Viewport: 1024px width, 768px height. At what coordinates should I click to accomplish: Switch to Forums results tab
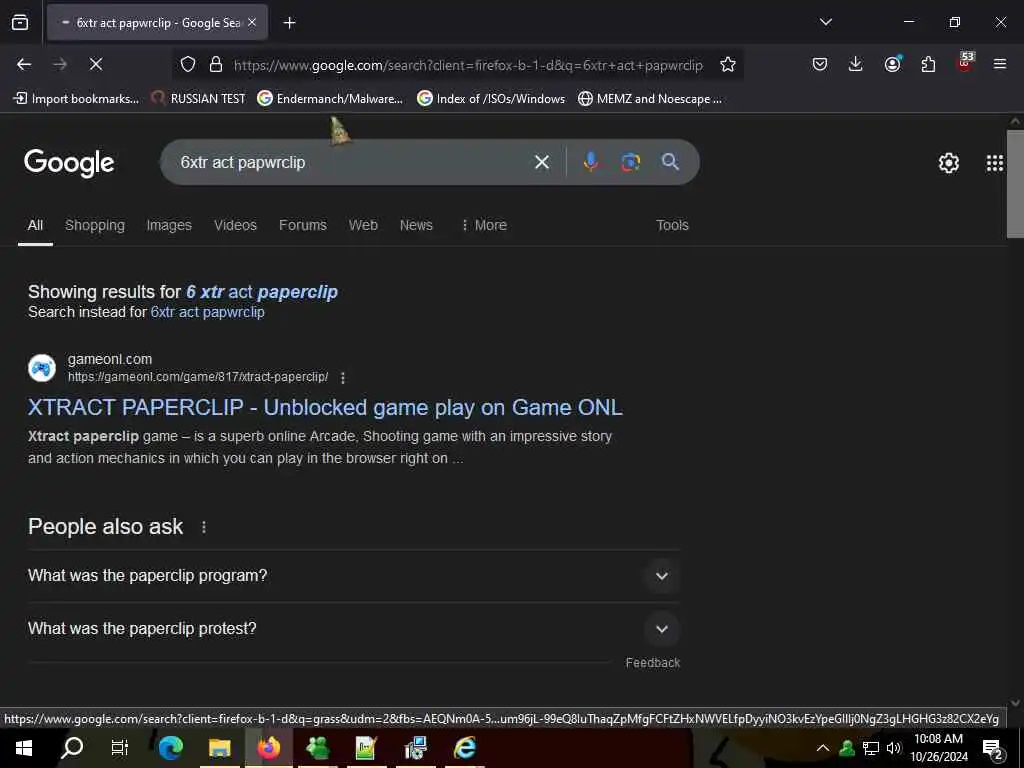(x=303, y=225)
